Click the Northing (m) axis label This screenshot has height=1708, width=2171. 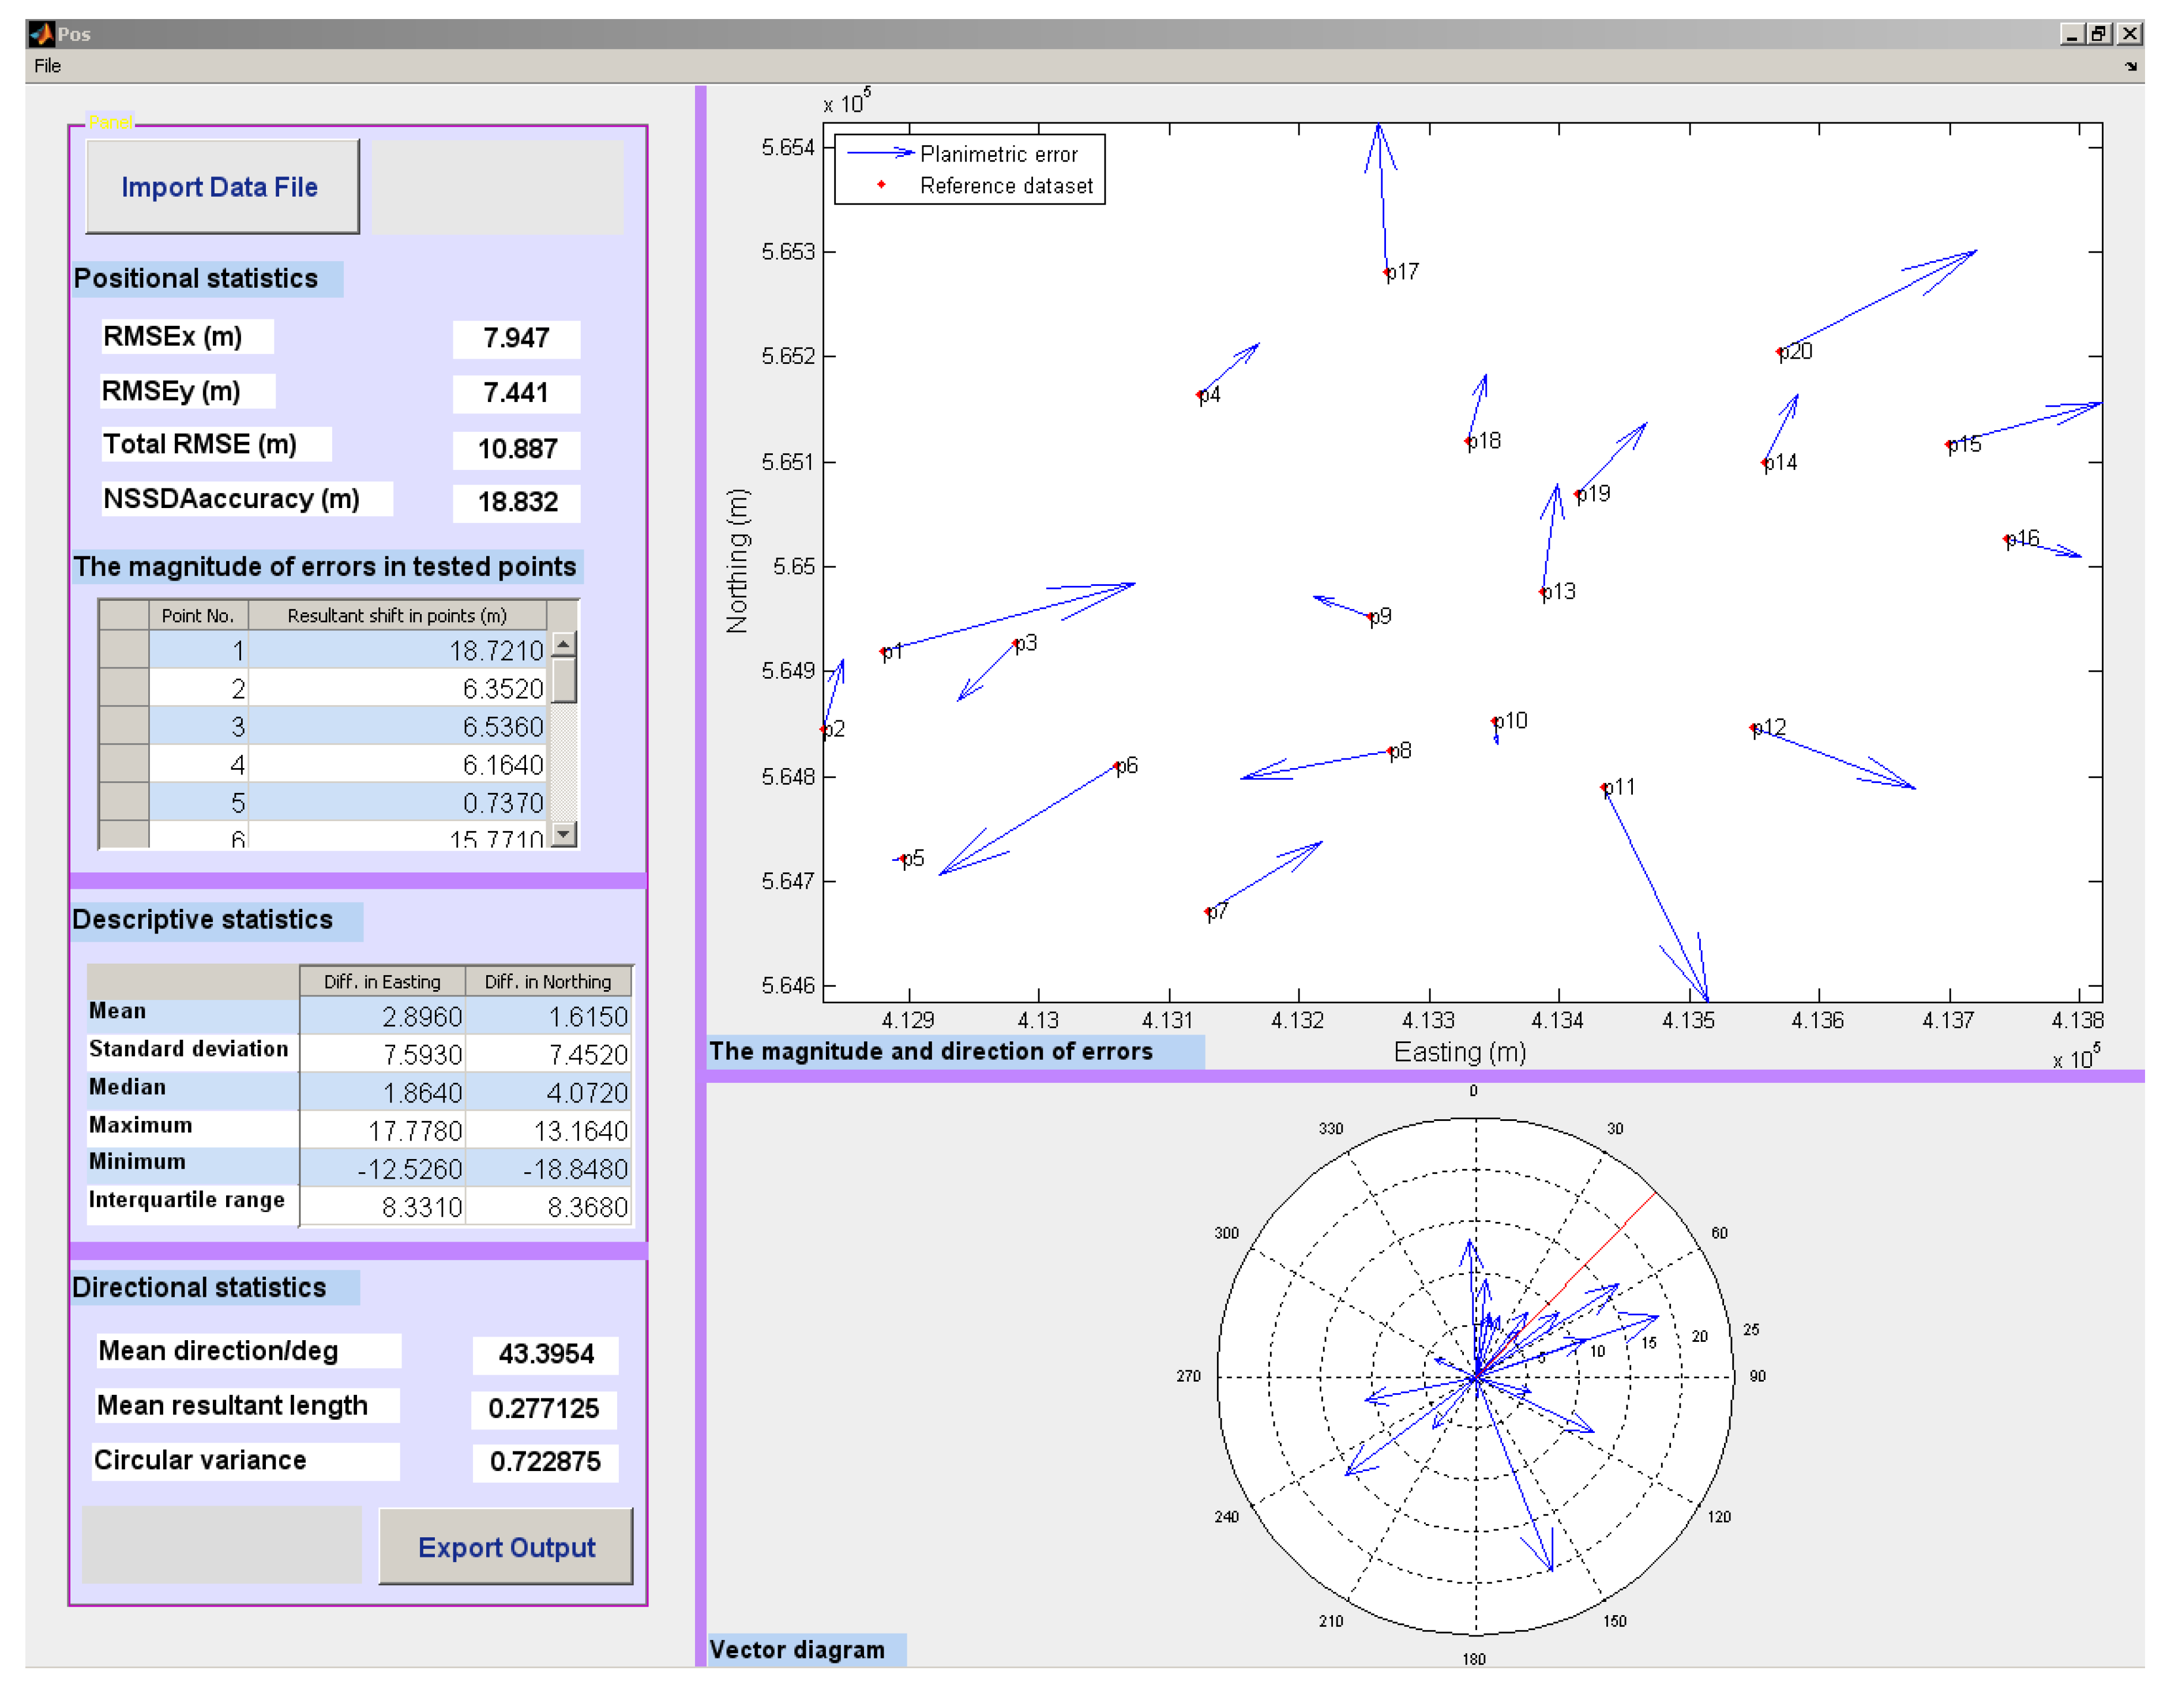[x=737, y=561]
